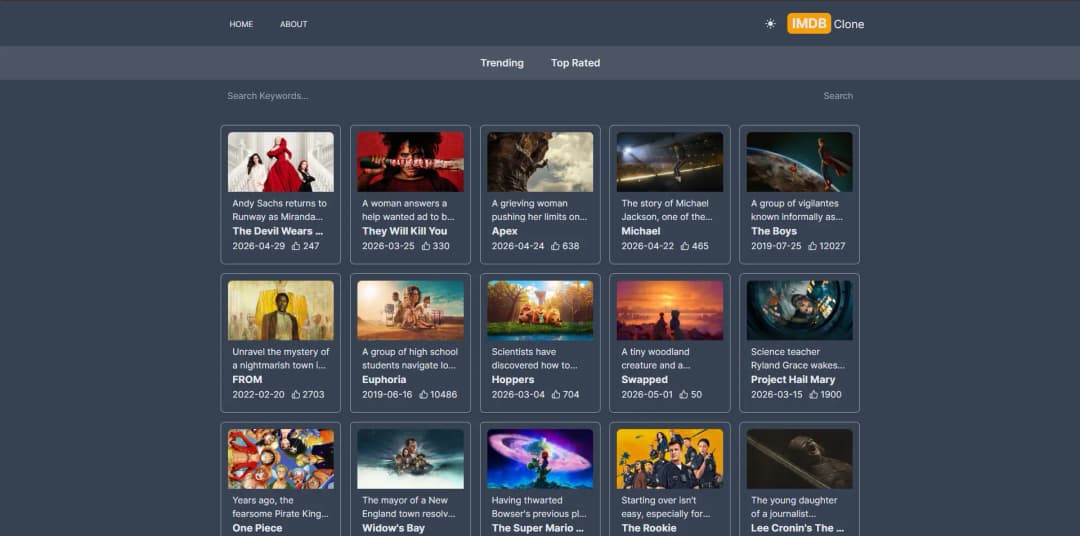Click the IMDB logo badge
This screenshot has height=536, width=1080.
pos(809,23)
